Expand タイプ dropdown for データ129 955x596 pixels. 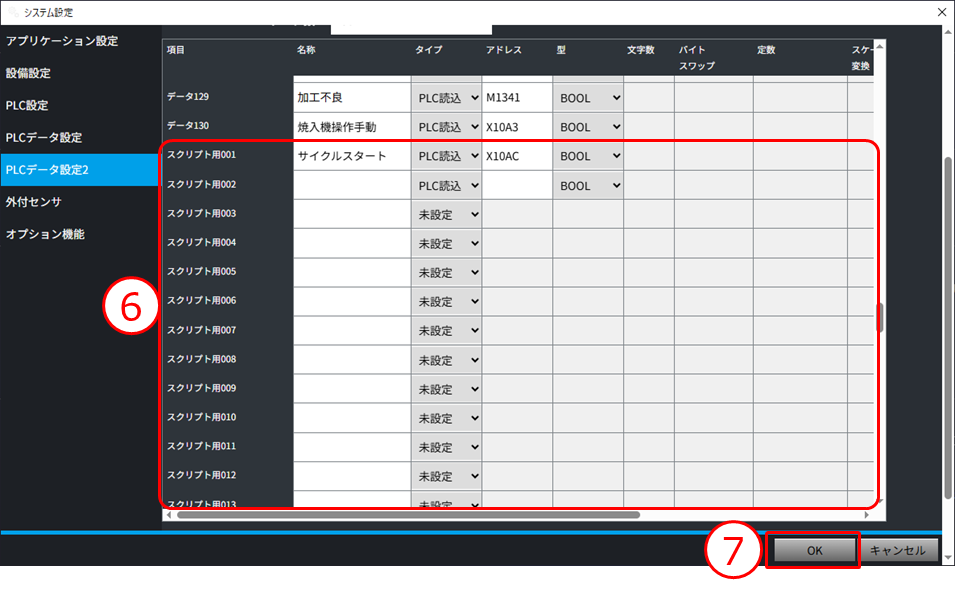[x=448, y=98]
